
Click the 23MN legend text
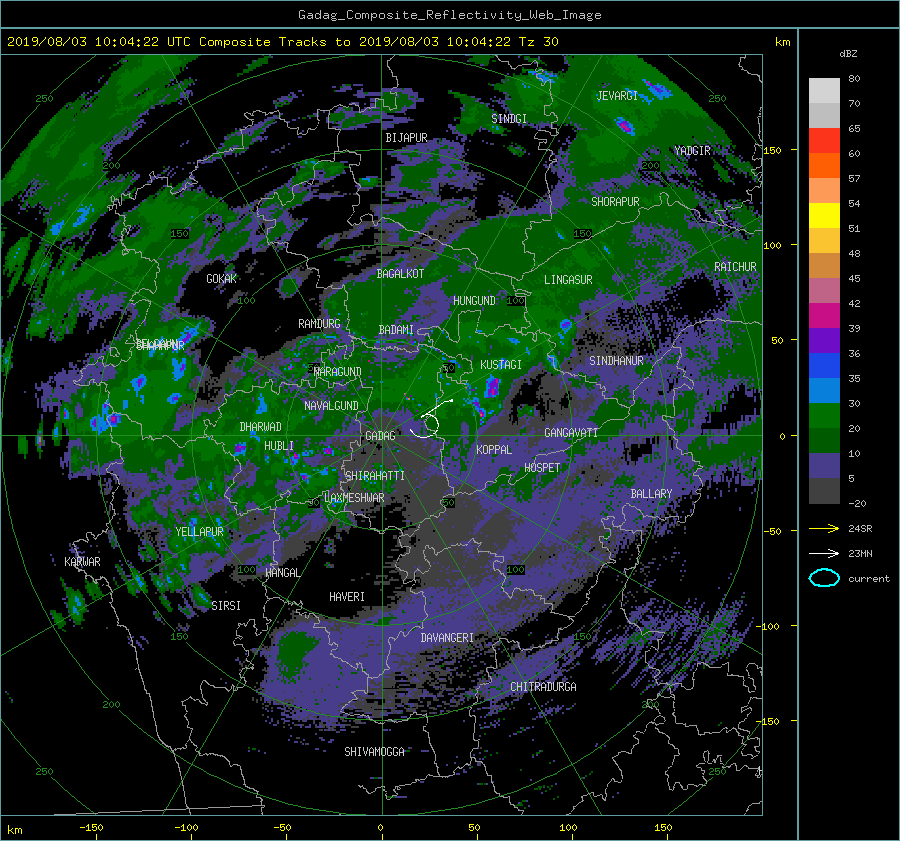coord(860,553)
